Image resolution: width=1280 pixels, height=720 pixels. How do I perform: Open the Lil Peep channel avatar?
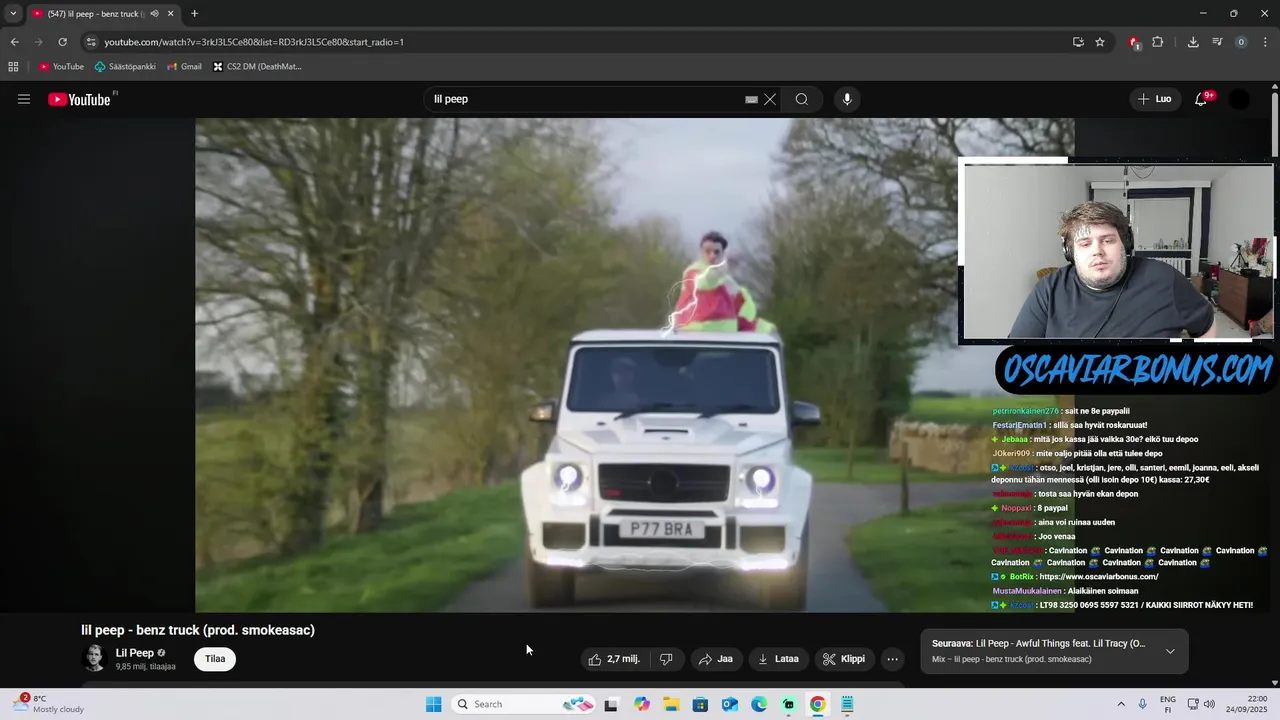point(94,658)
